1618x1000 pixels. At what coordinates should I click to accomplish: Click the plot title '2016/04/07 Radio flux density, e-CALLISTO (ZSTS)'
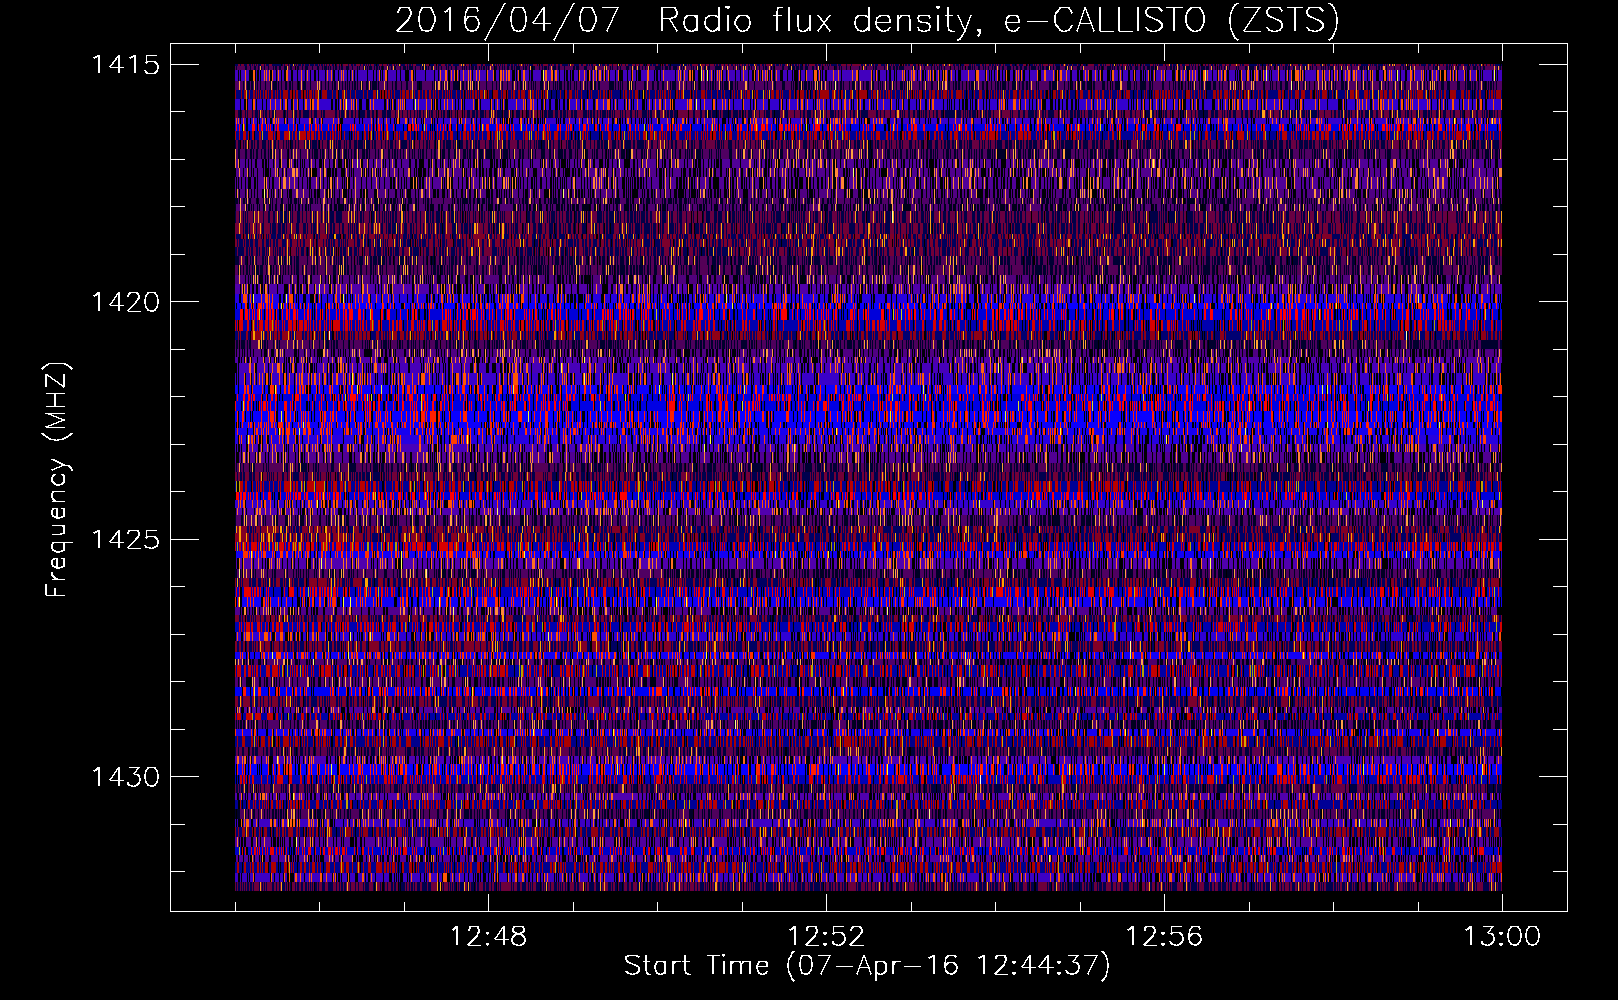(x=867, y=21)
